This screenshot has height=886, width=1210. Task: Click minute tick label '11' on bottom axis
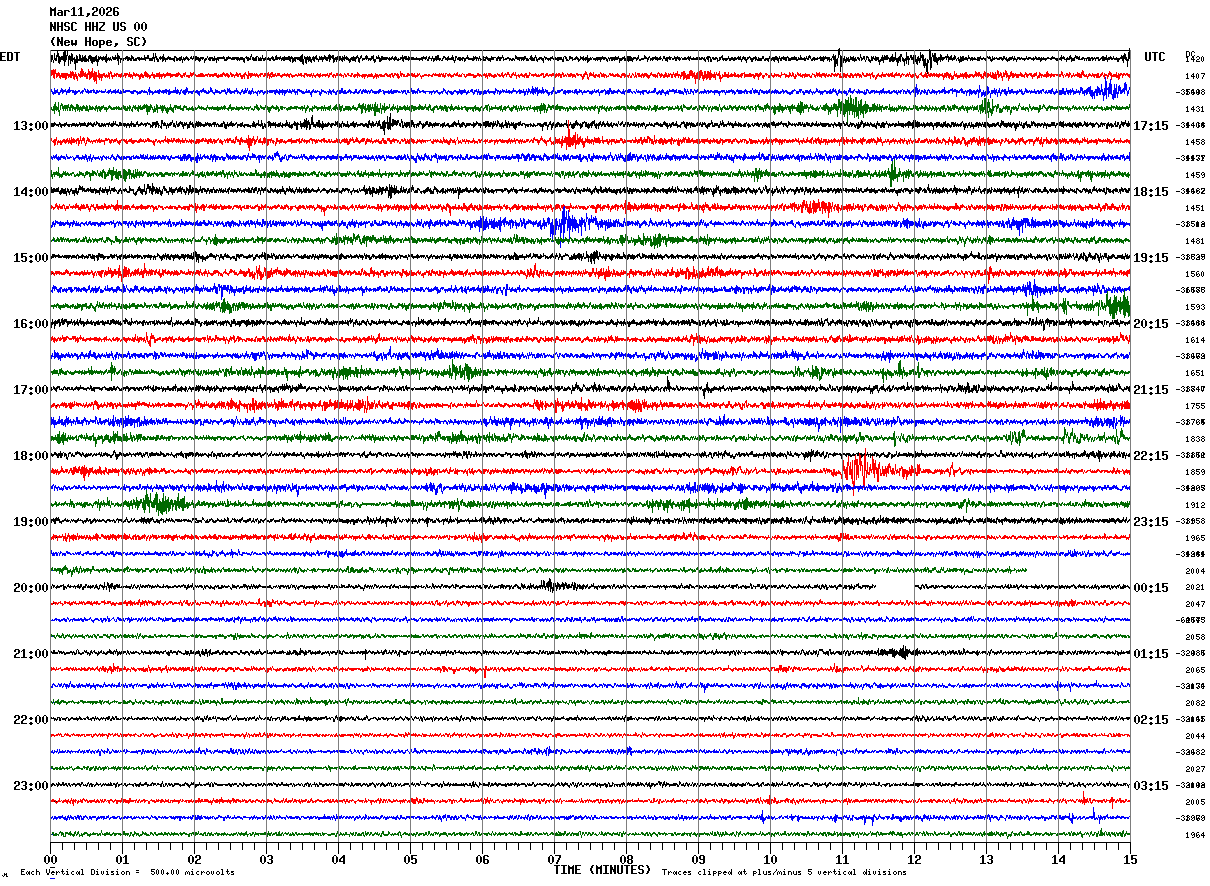[842, 859]
